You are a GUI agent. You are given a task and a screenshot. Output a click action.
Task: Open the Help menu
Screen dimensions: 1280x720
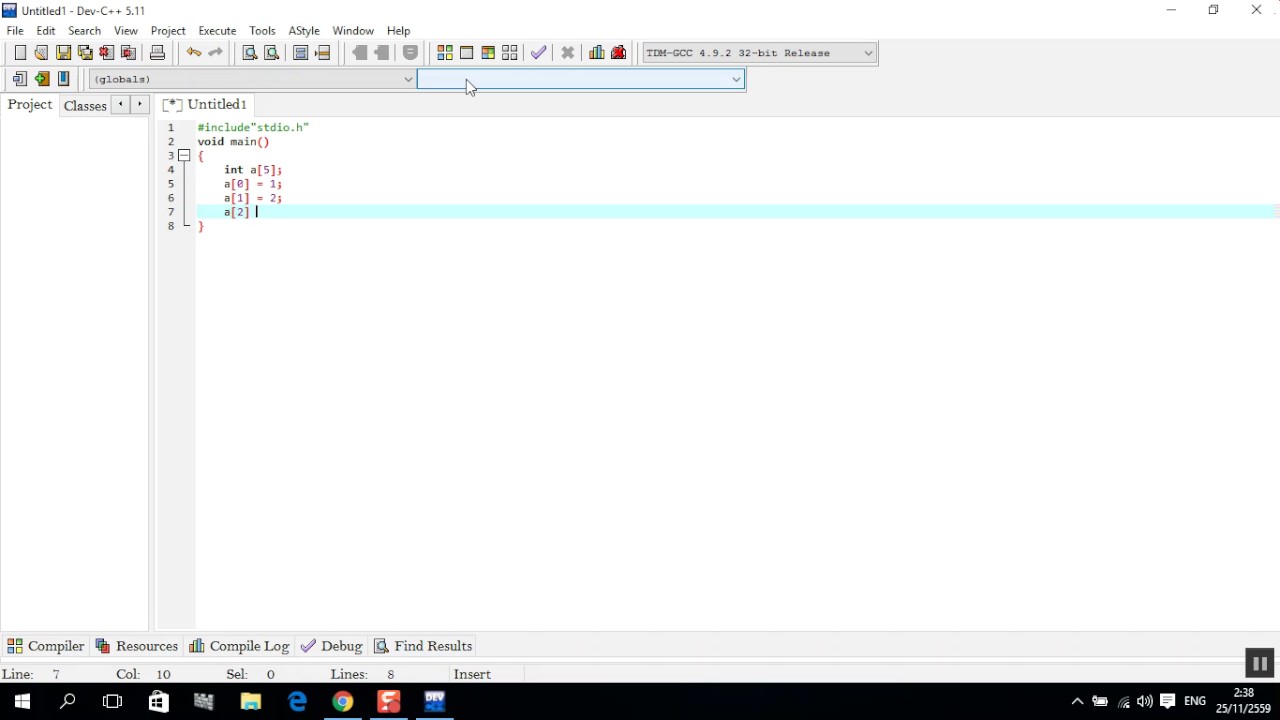pos(398,31)
